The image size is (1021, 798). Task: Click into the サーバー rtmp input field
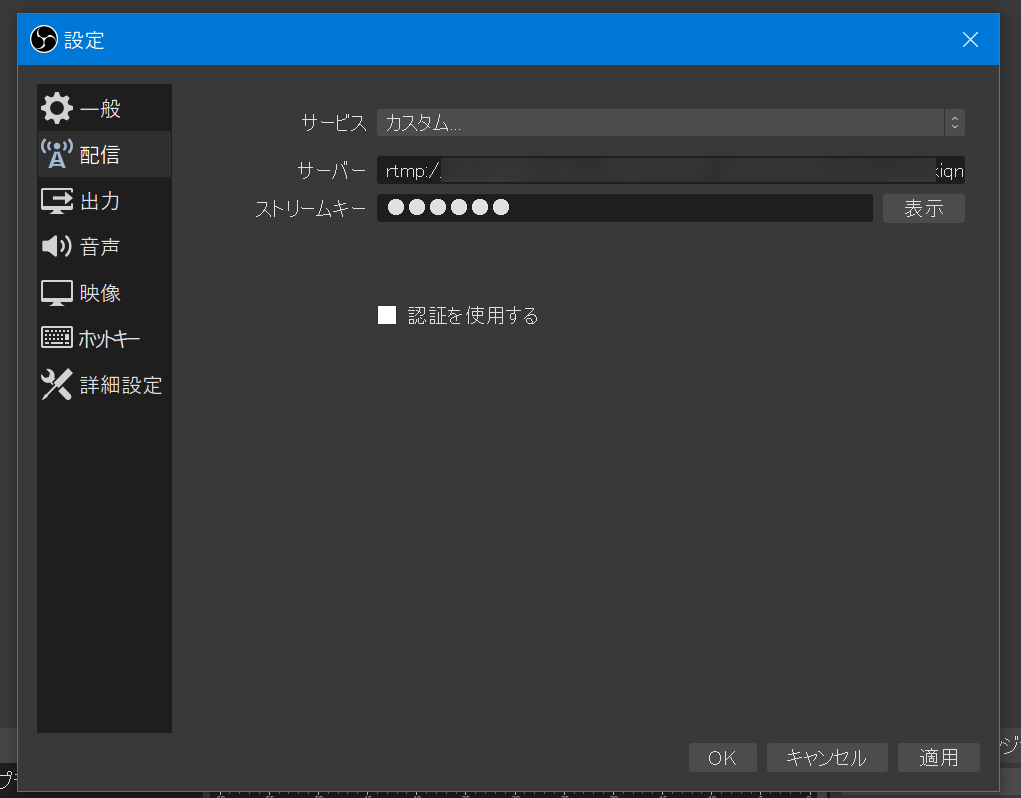(x=671, y=171)
